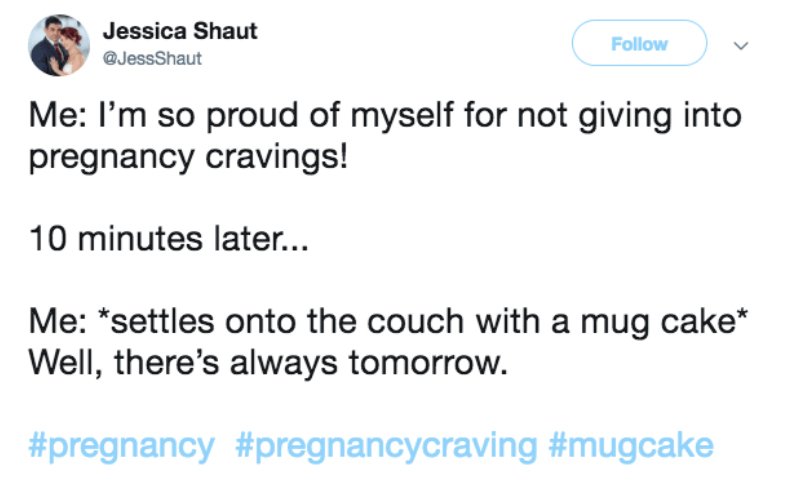
Task: Click the word "couch" in the tweet
Action: coord(415,321)
